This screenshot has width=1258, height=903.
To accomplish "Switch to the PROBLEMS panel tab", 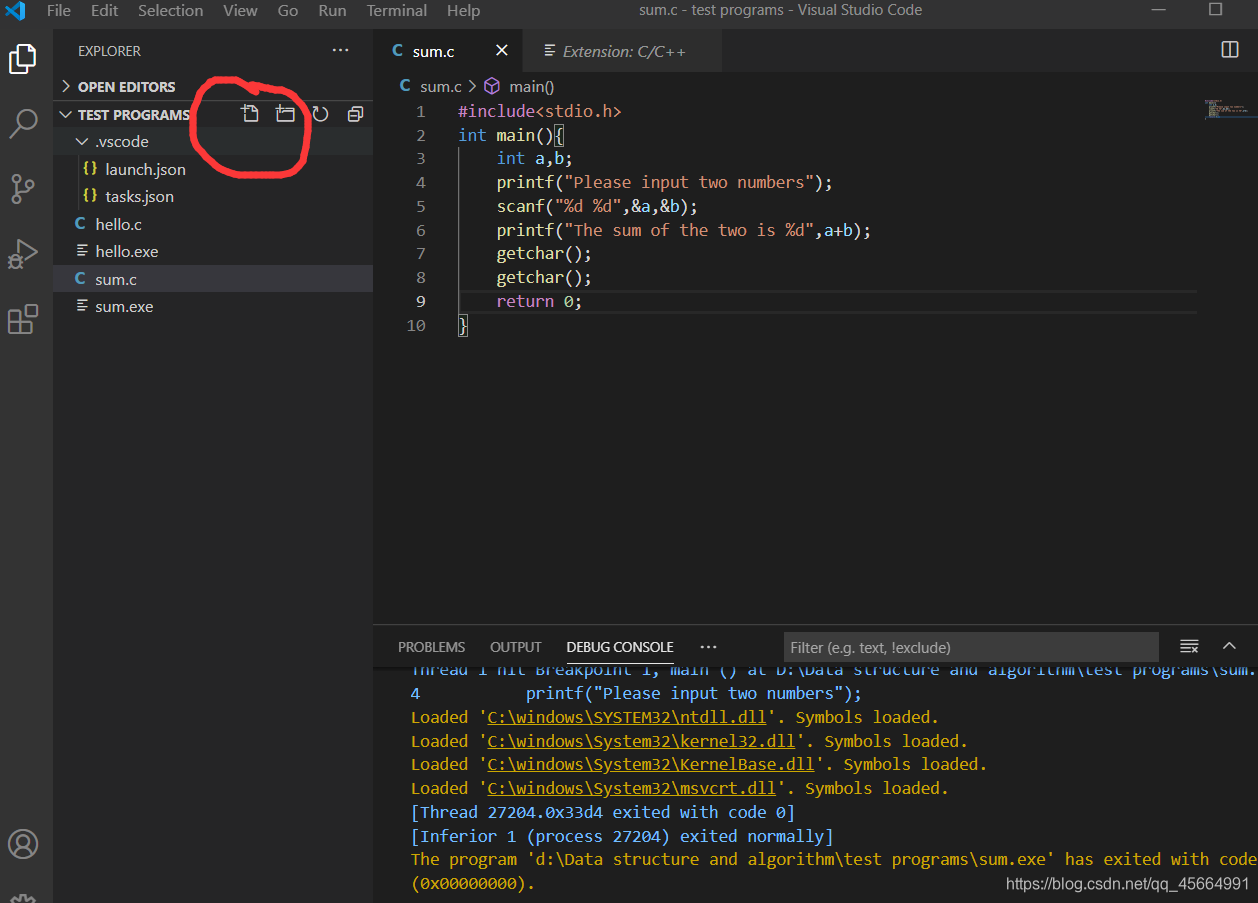I will point(431,647).
